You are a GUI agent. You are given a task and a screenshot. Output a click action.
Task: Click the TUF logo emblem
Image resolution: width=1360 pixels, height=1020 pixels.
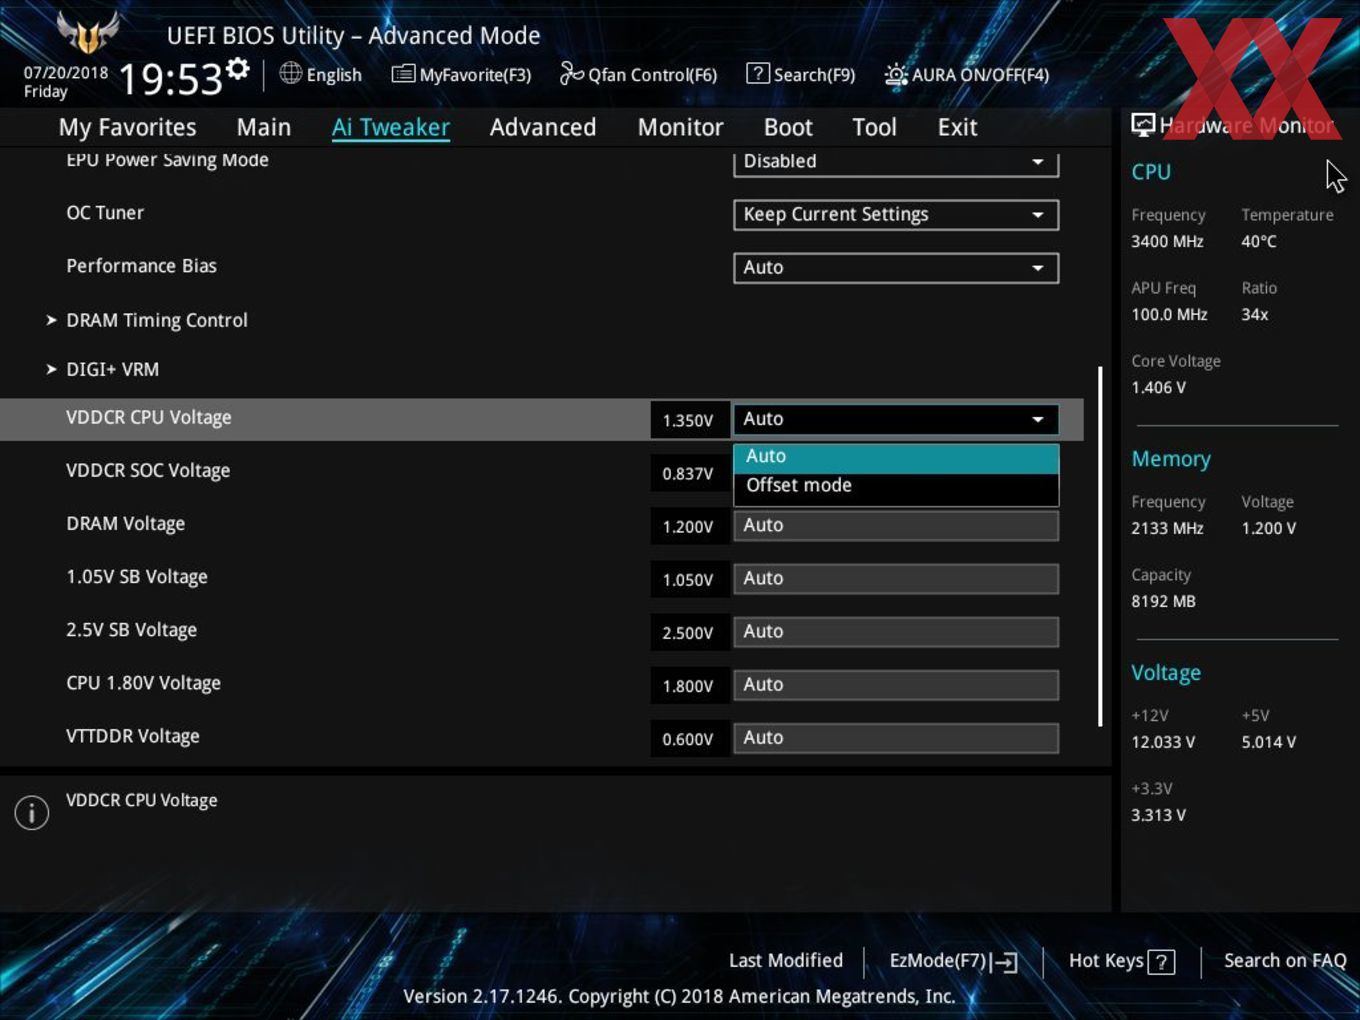[88, 32]
